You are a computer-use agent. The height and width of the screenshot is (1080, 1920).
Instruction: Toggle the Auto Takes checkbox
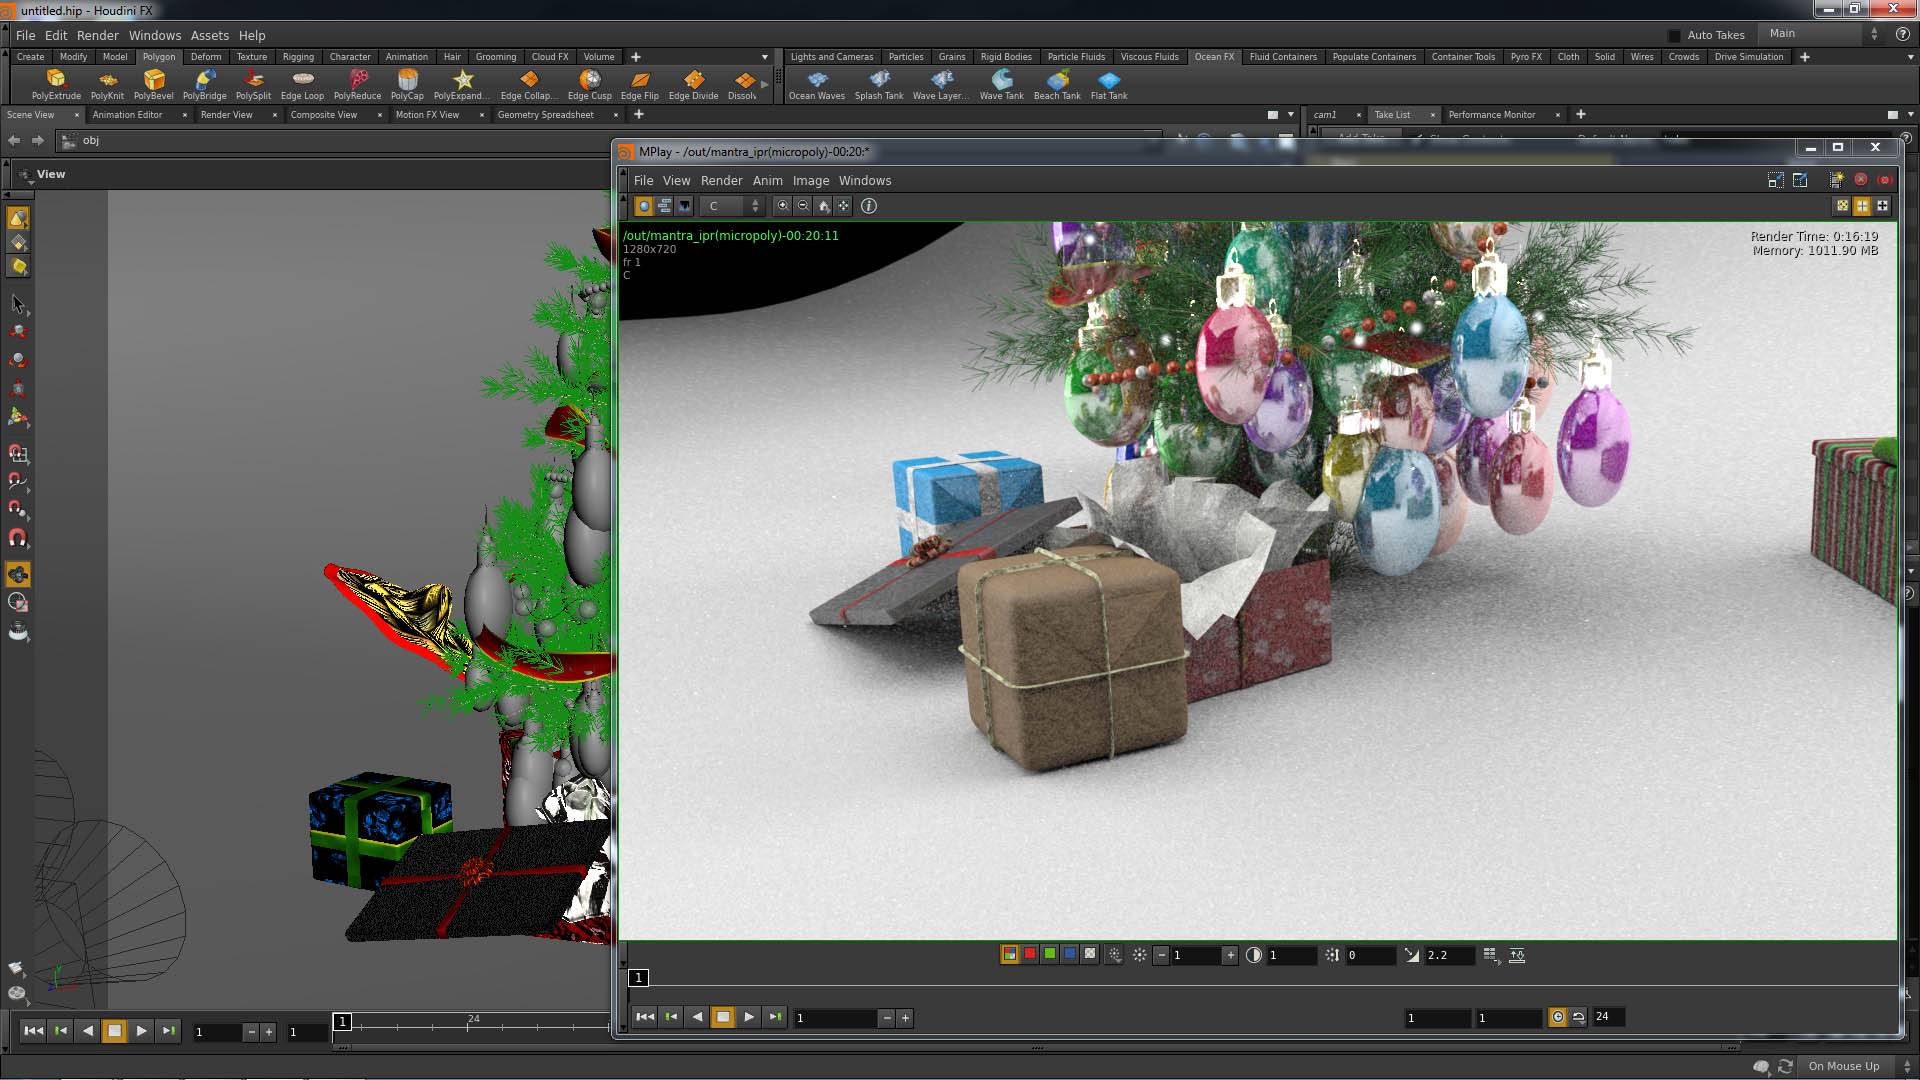tap(1675, 35)
